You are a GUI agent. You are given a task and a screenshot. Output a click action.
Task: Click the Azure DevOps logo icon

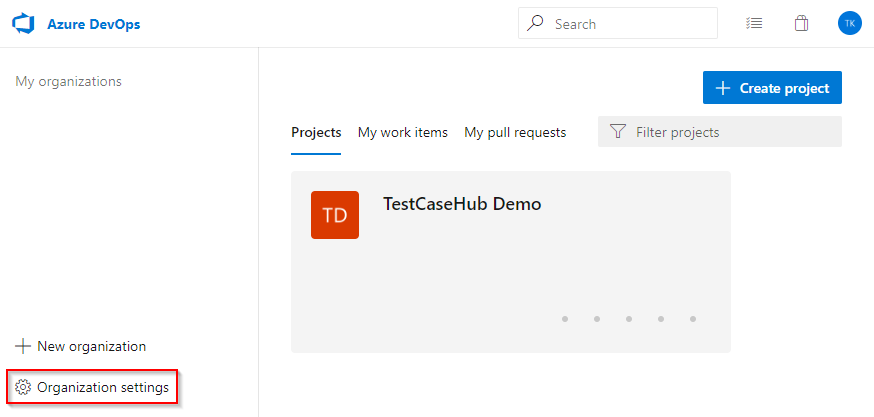[23, 24]
